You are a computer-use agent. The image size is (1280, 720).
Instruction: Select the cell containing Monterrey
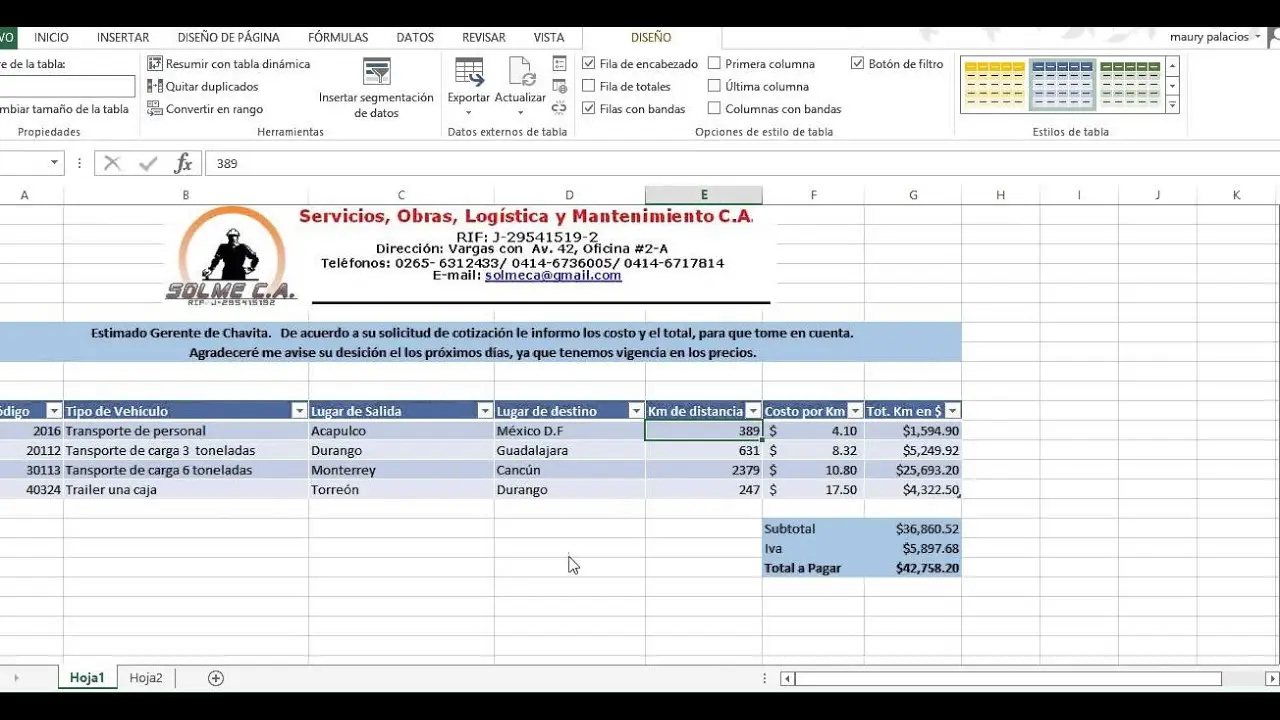click(x=401, y=470)
